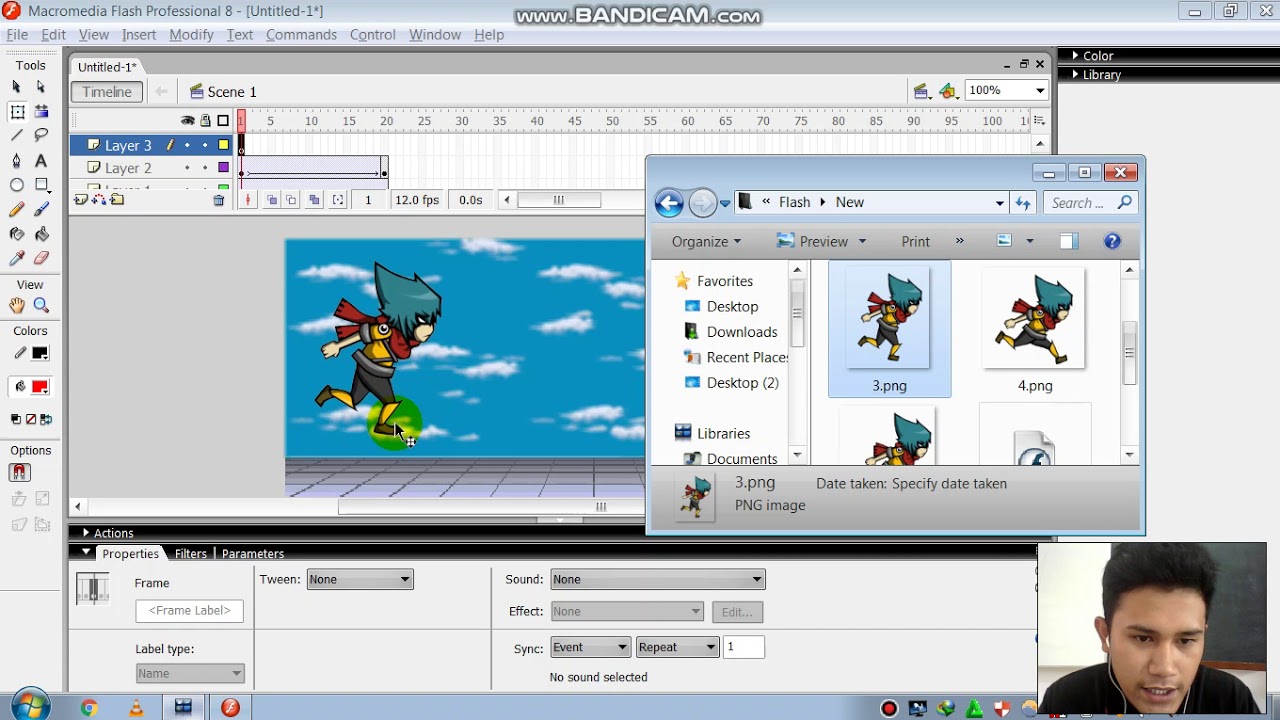Click the Timeline toggle button
The width and height of the screenshot is (1280, 720).
coord(107,91)
